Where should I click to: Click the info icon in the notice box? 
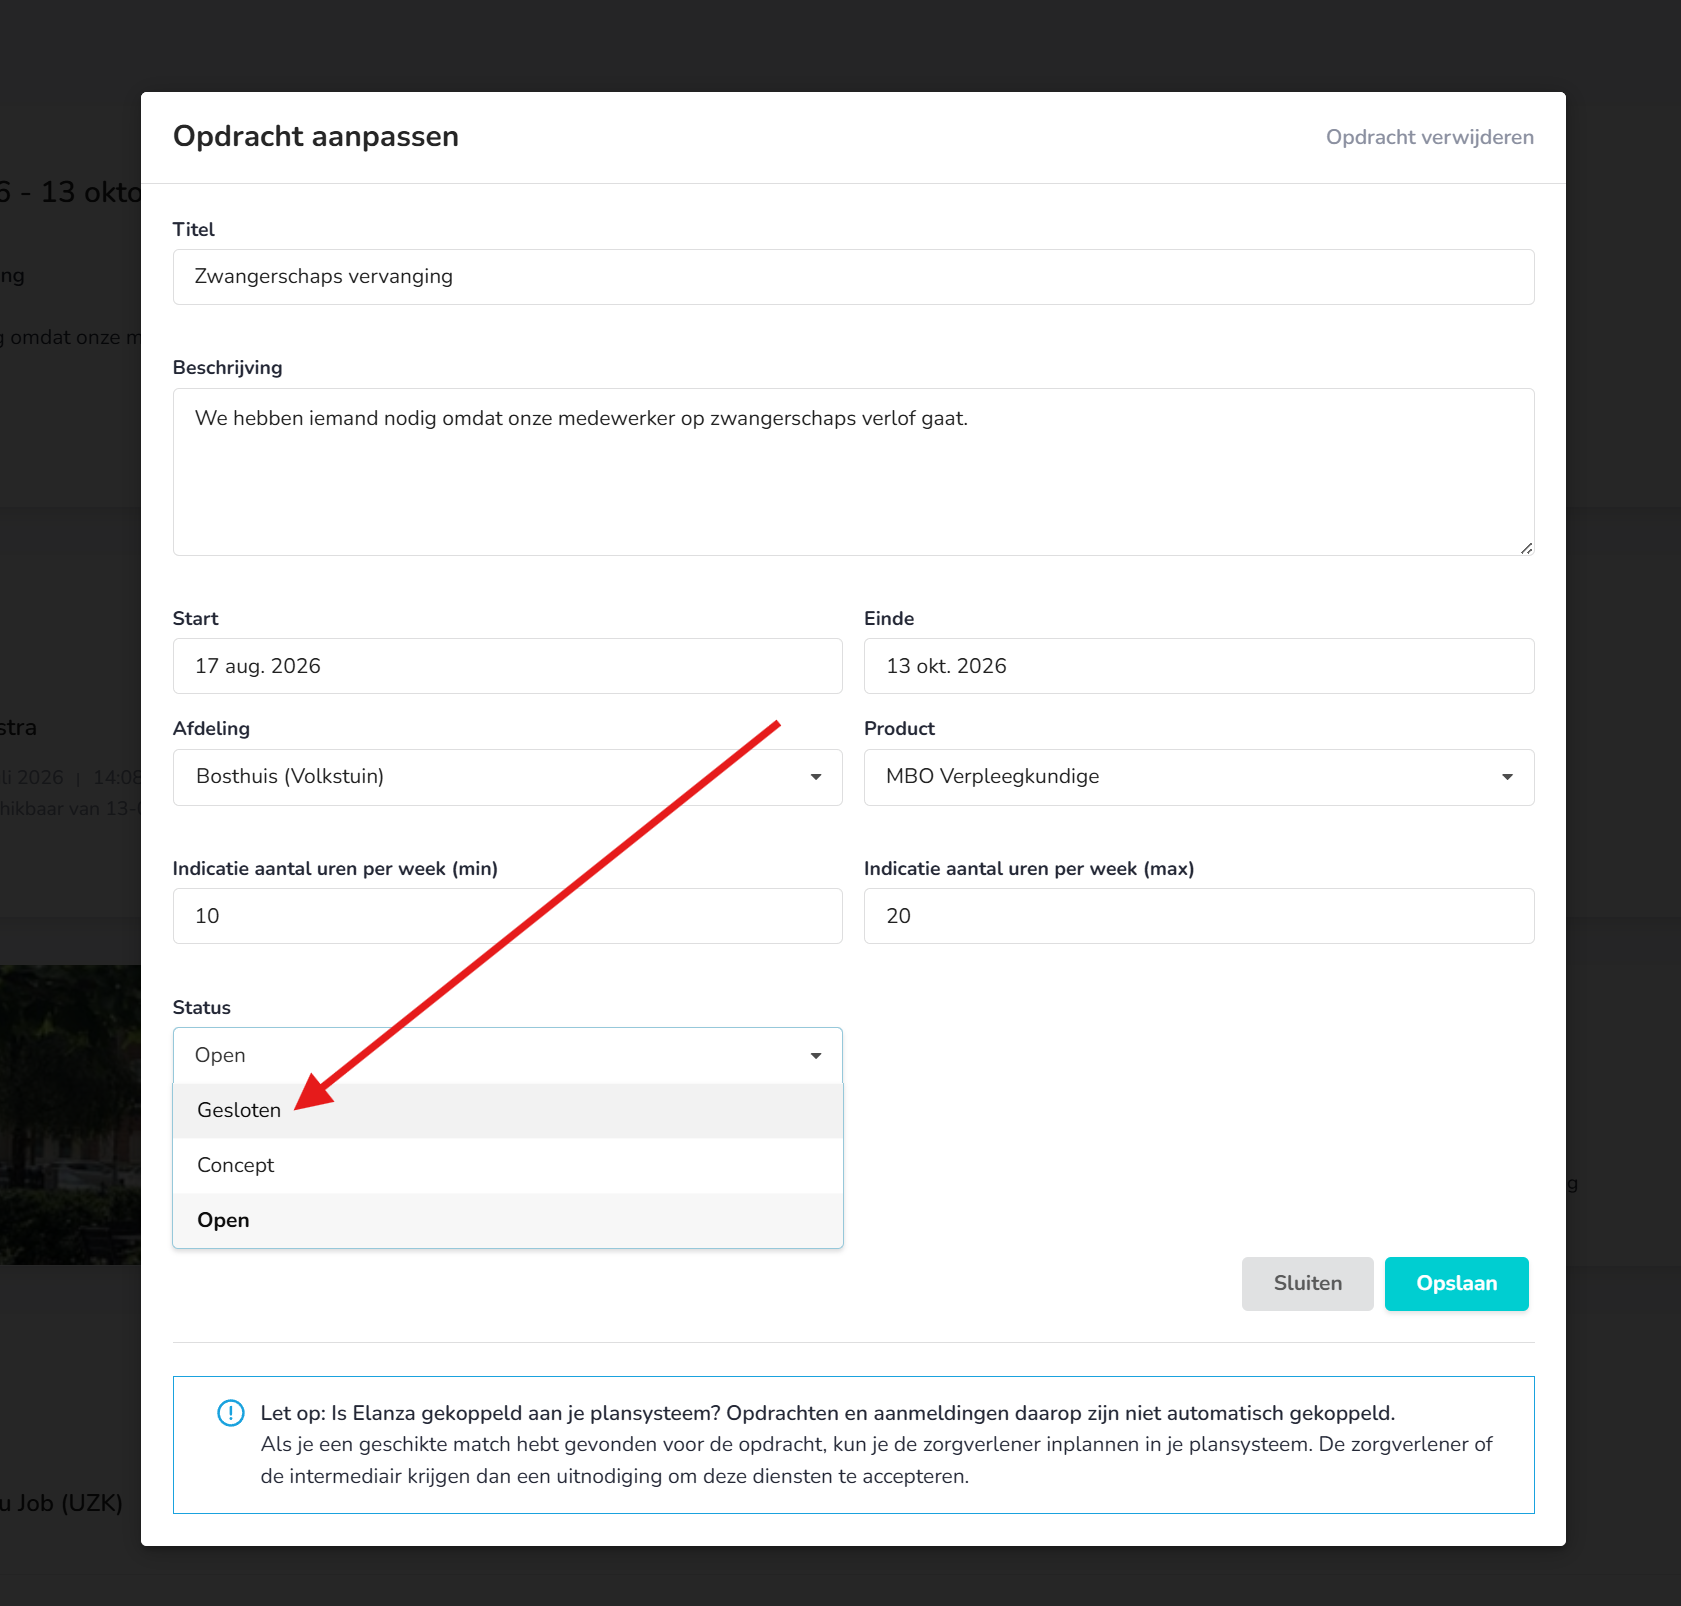231,1413
